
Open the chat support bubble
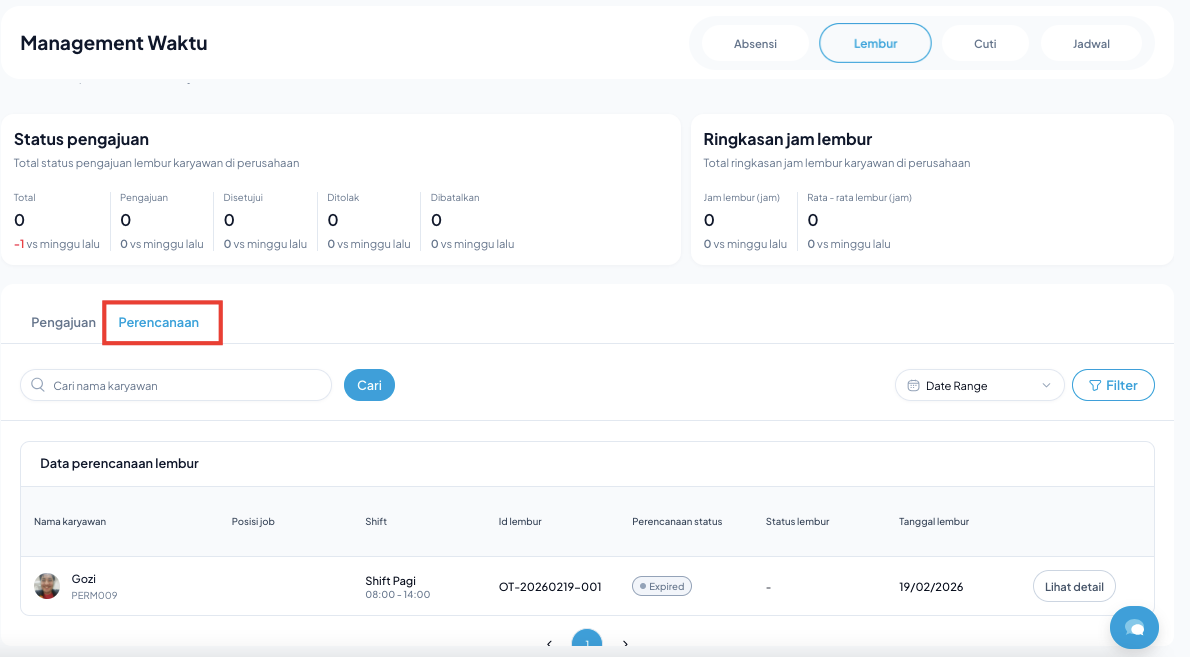point(1134,627)
